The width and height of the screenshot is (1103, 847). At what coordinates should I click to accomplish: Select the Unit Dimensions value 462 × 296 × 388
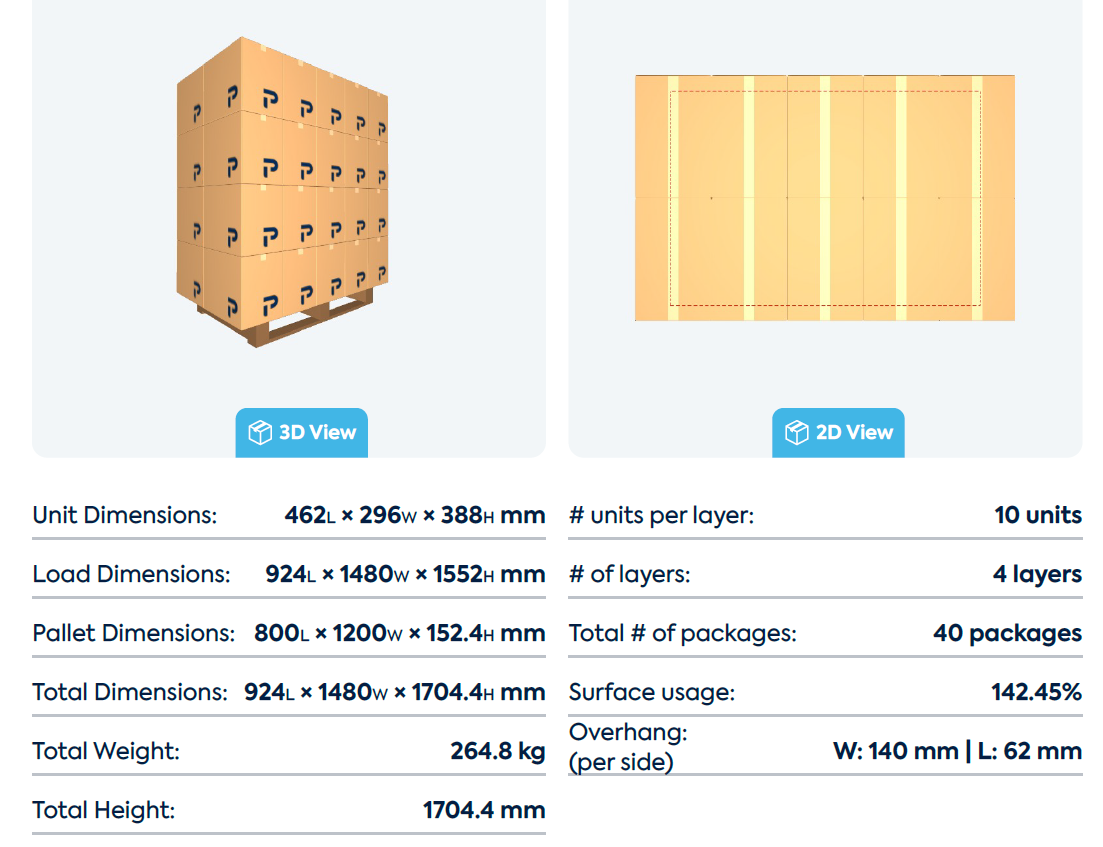(x=414, y=515)
